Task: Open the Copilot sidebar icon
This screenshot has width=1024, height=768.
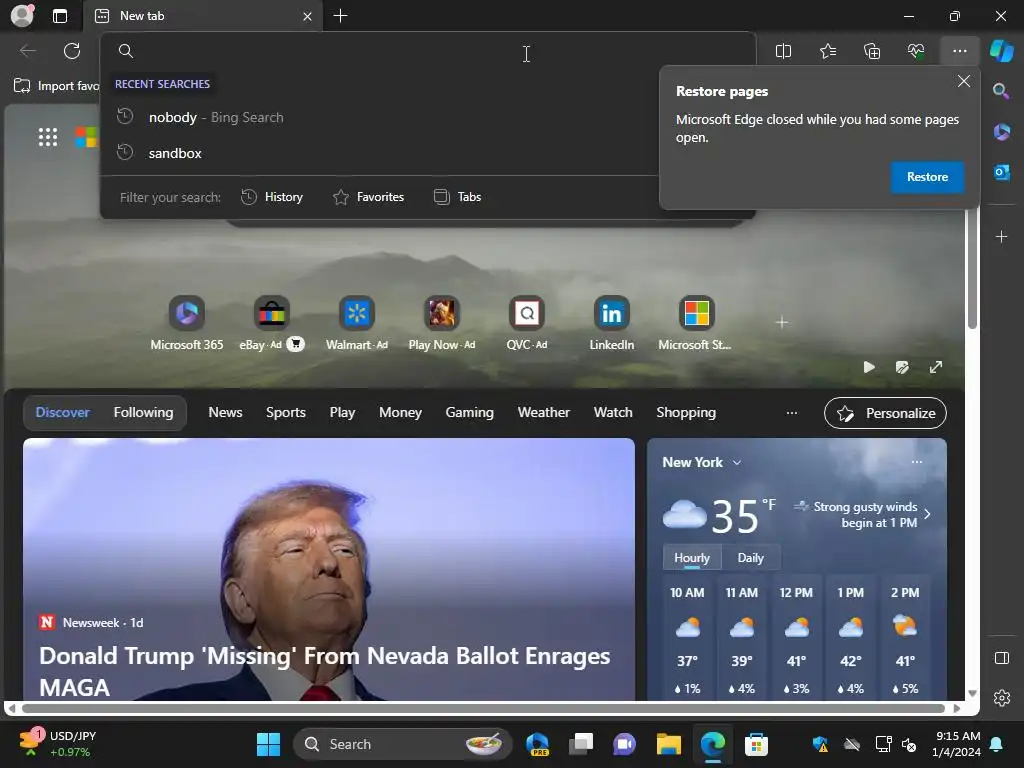Action: 1001,51
